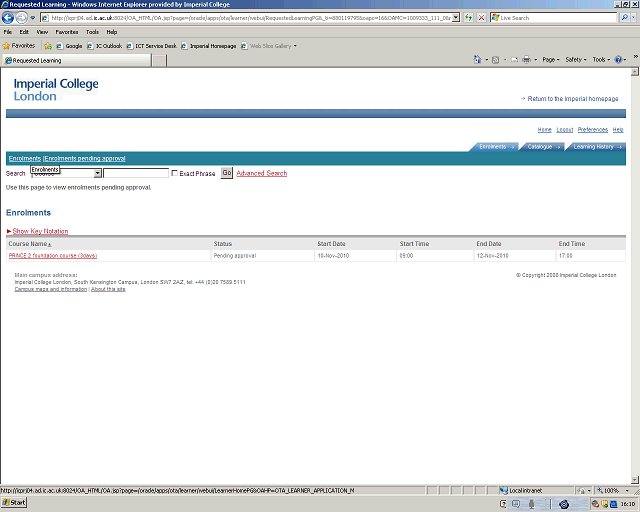Image resolution: width=640 pixels, height=512 pixels.
Task: Click the browser Back arrow button
Action: (9, 18)
